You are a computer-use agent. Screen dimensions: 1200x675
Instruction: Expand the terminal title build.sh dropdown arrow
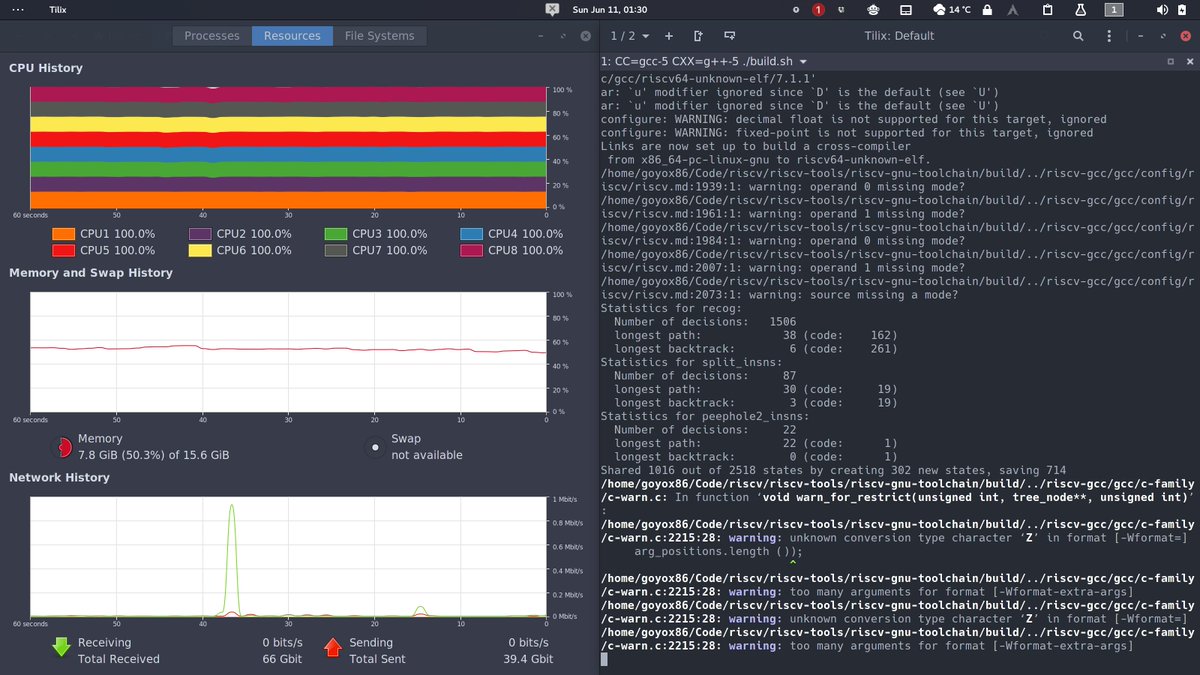(803, 62)
